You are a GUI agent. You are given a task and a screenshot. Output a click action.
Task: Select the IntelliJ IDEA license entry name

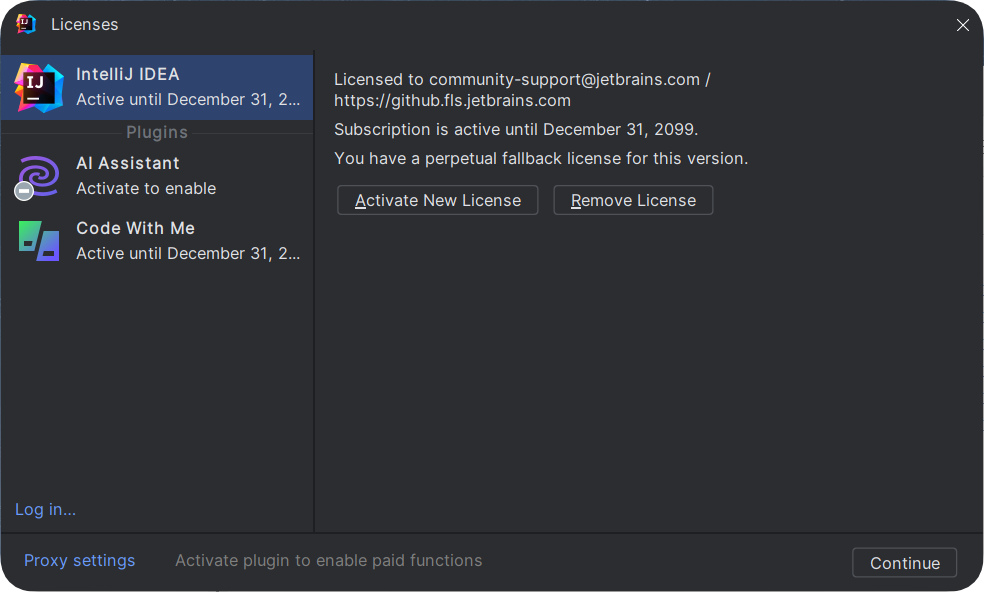[x=128, y=74]
